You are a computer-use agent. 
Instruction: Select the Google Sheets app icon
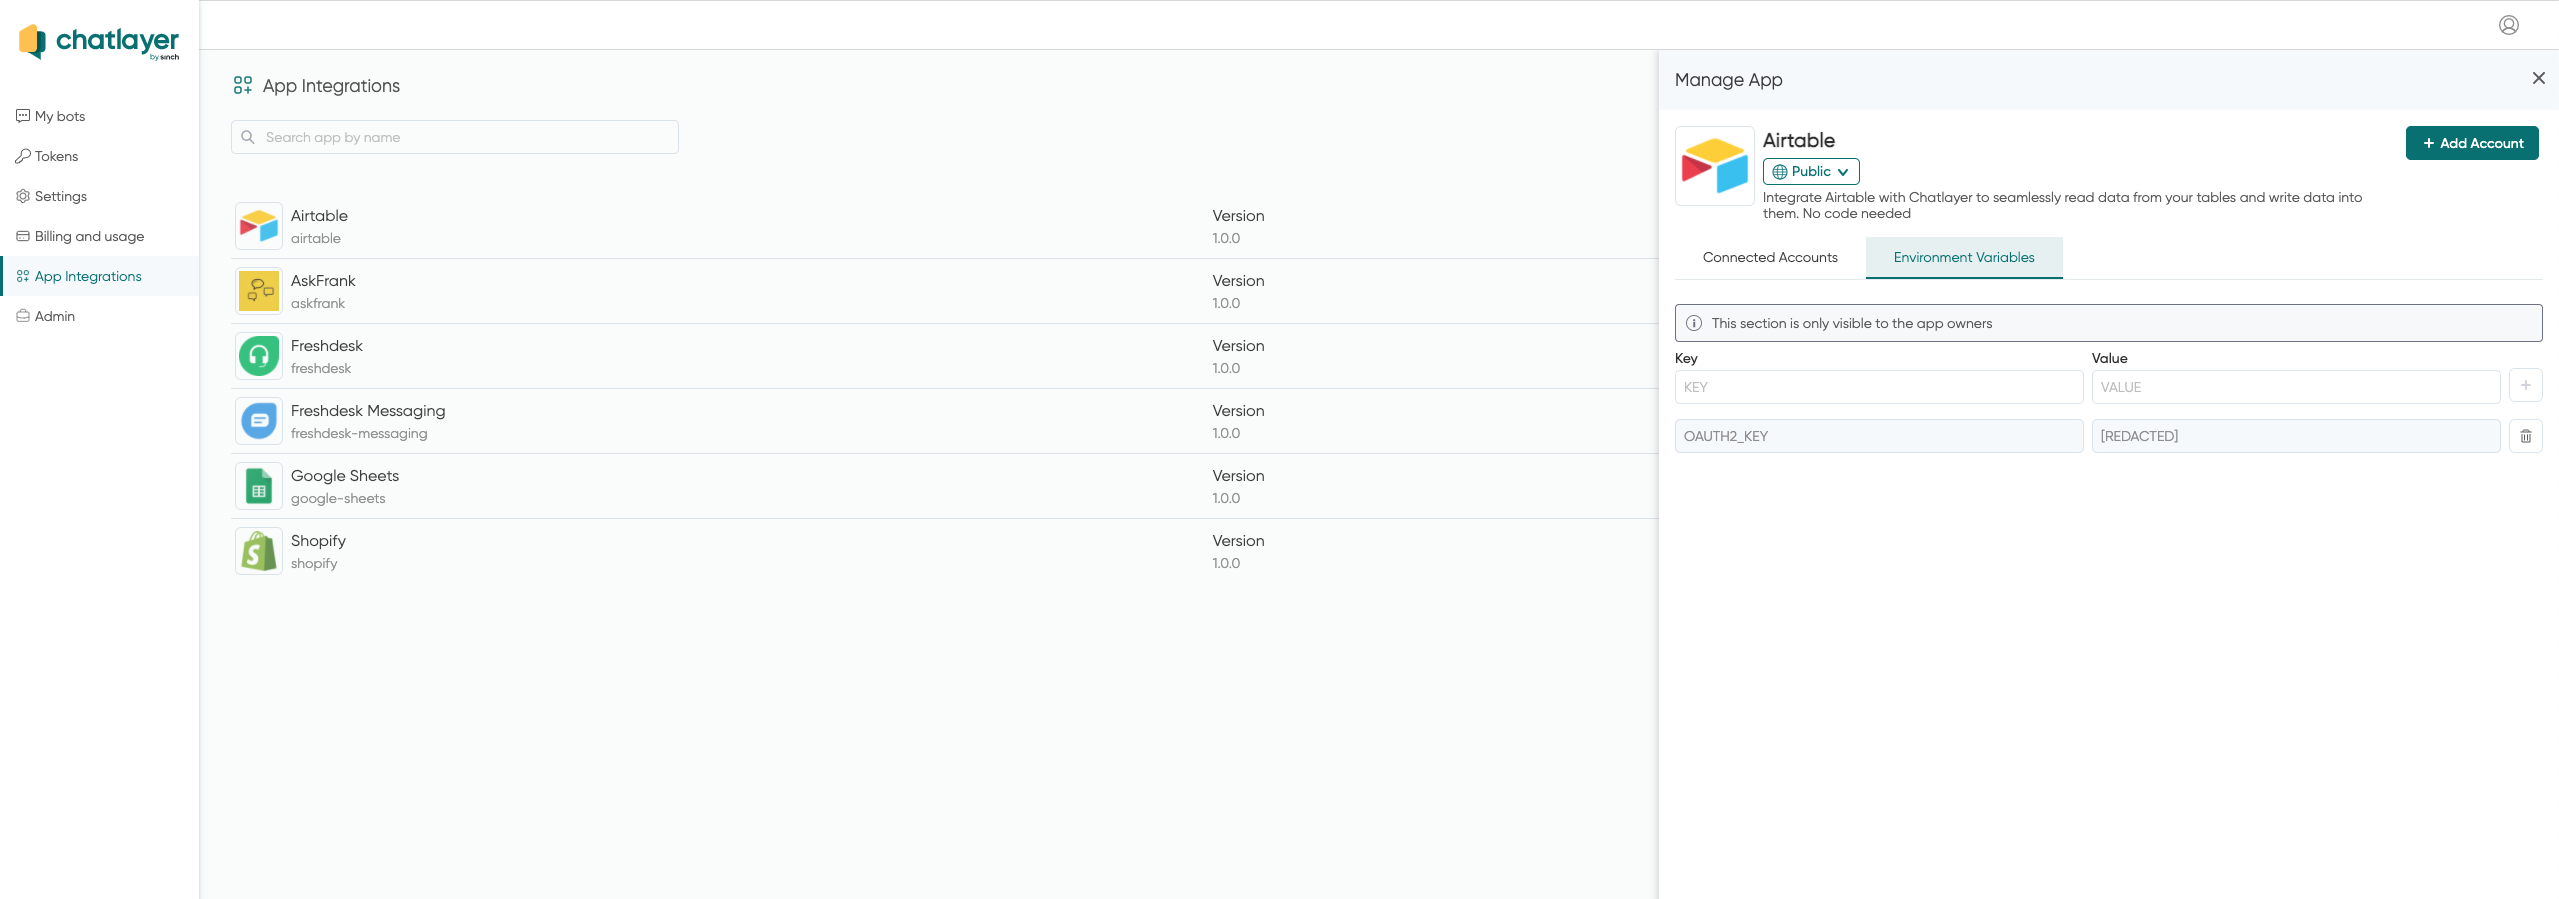(x=259, y=486)
